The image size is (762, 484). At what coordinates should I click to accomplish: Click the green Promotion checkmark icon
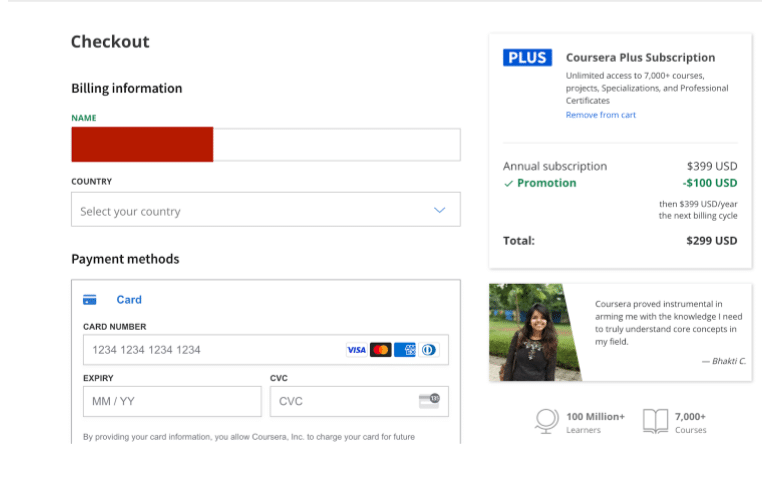[508, 184]
